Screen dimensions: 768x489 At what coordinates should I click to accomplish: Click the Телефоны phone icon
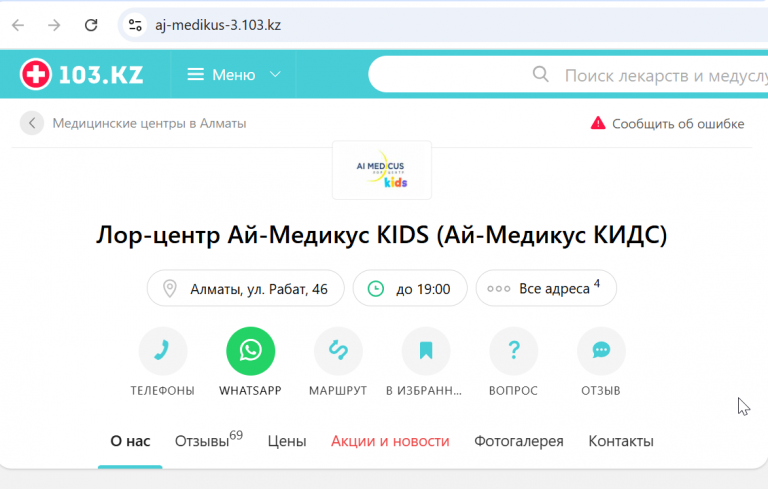pos(163,351)
